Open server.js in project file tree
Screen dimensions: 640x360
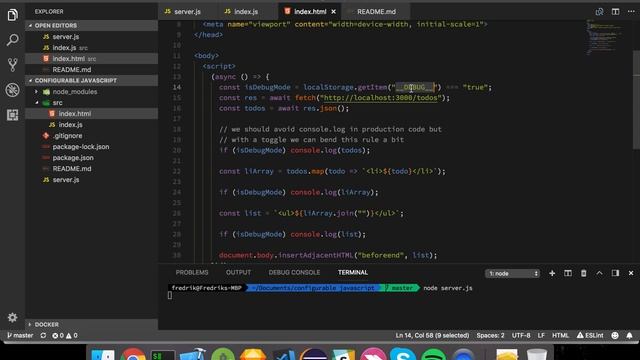tap(91, 180)
